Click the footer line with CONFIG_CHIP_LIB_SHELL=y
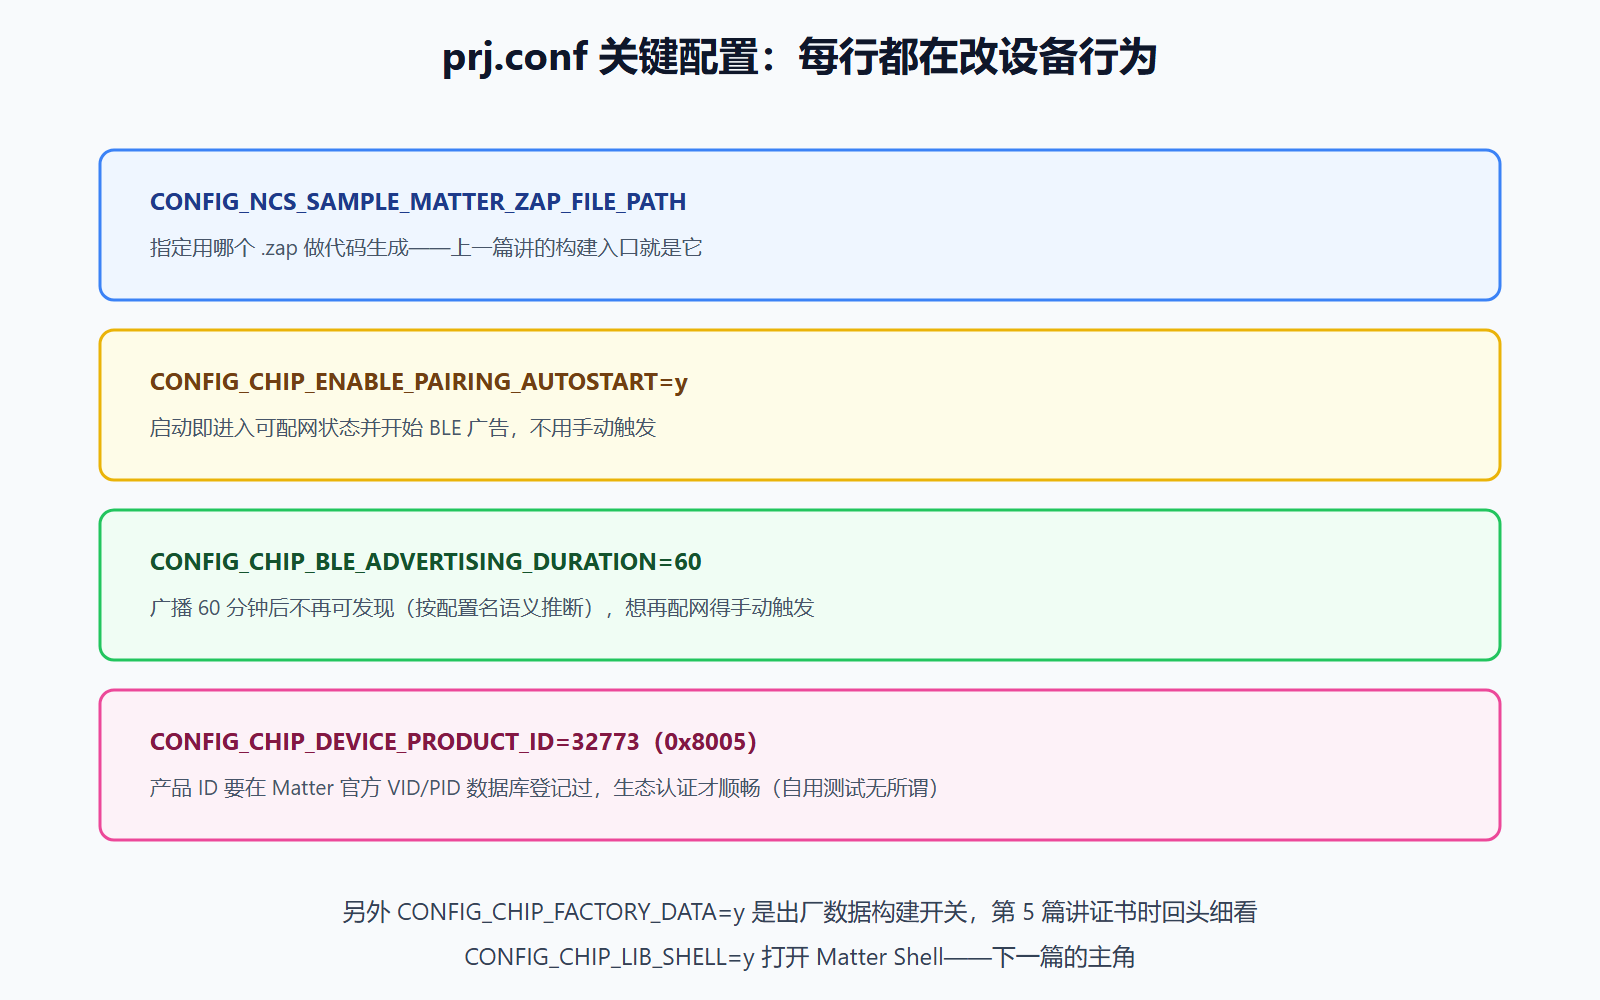1600x1000 pixels. click(x=799, y=957)
